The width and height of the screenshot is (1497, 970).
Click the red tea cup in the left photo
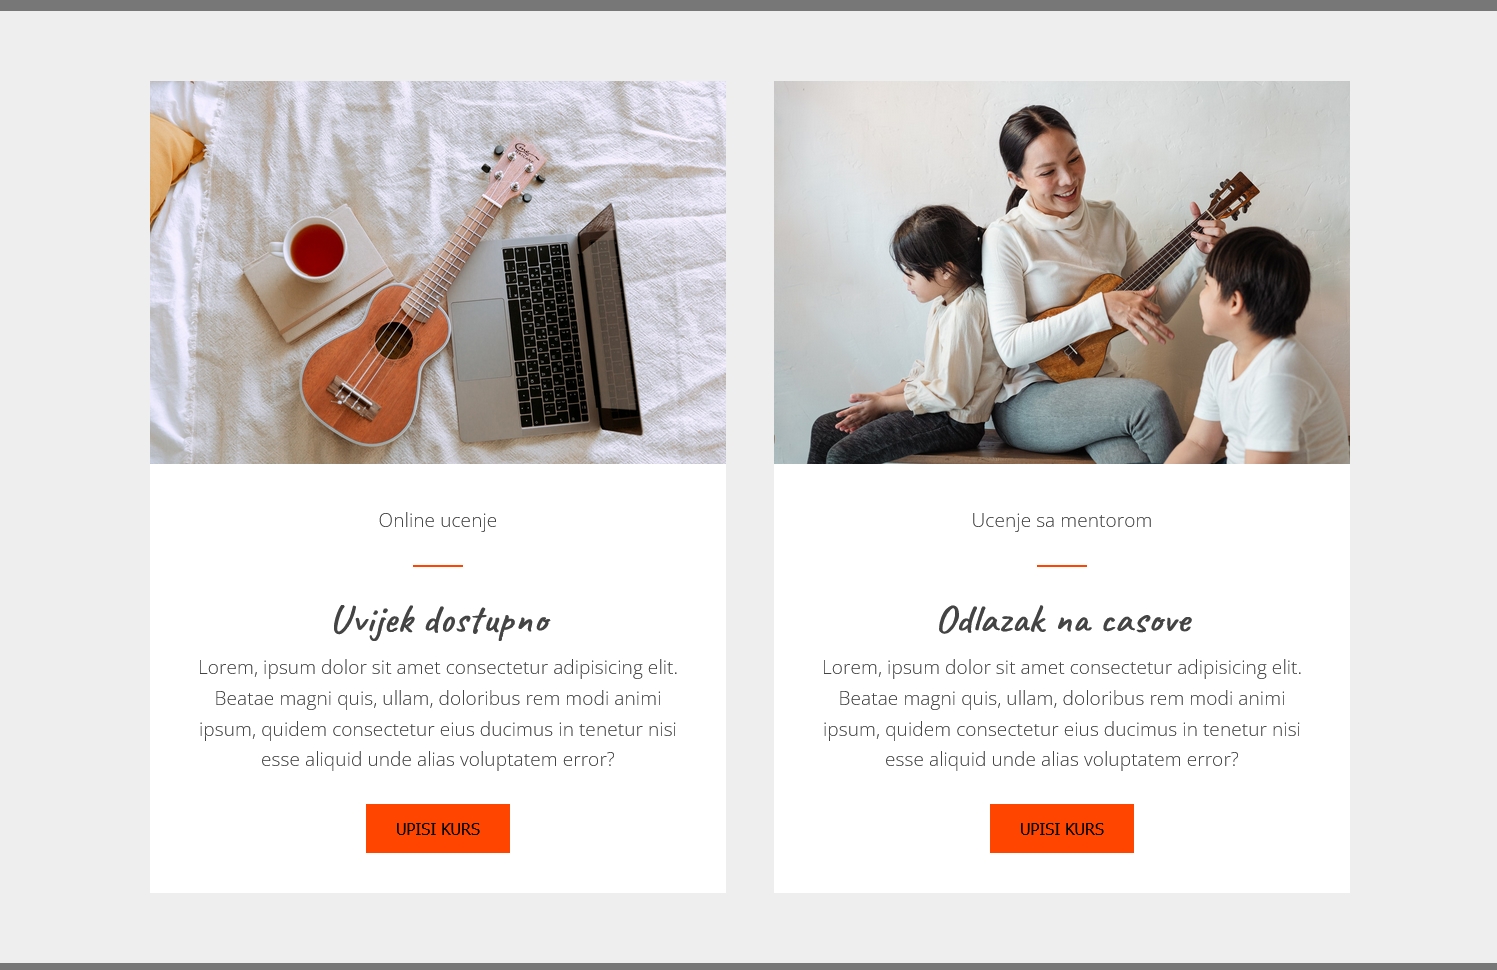pyautogui.click(x=315, y=250)
